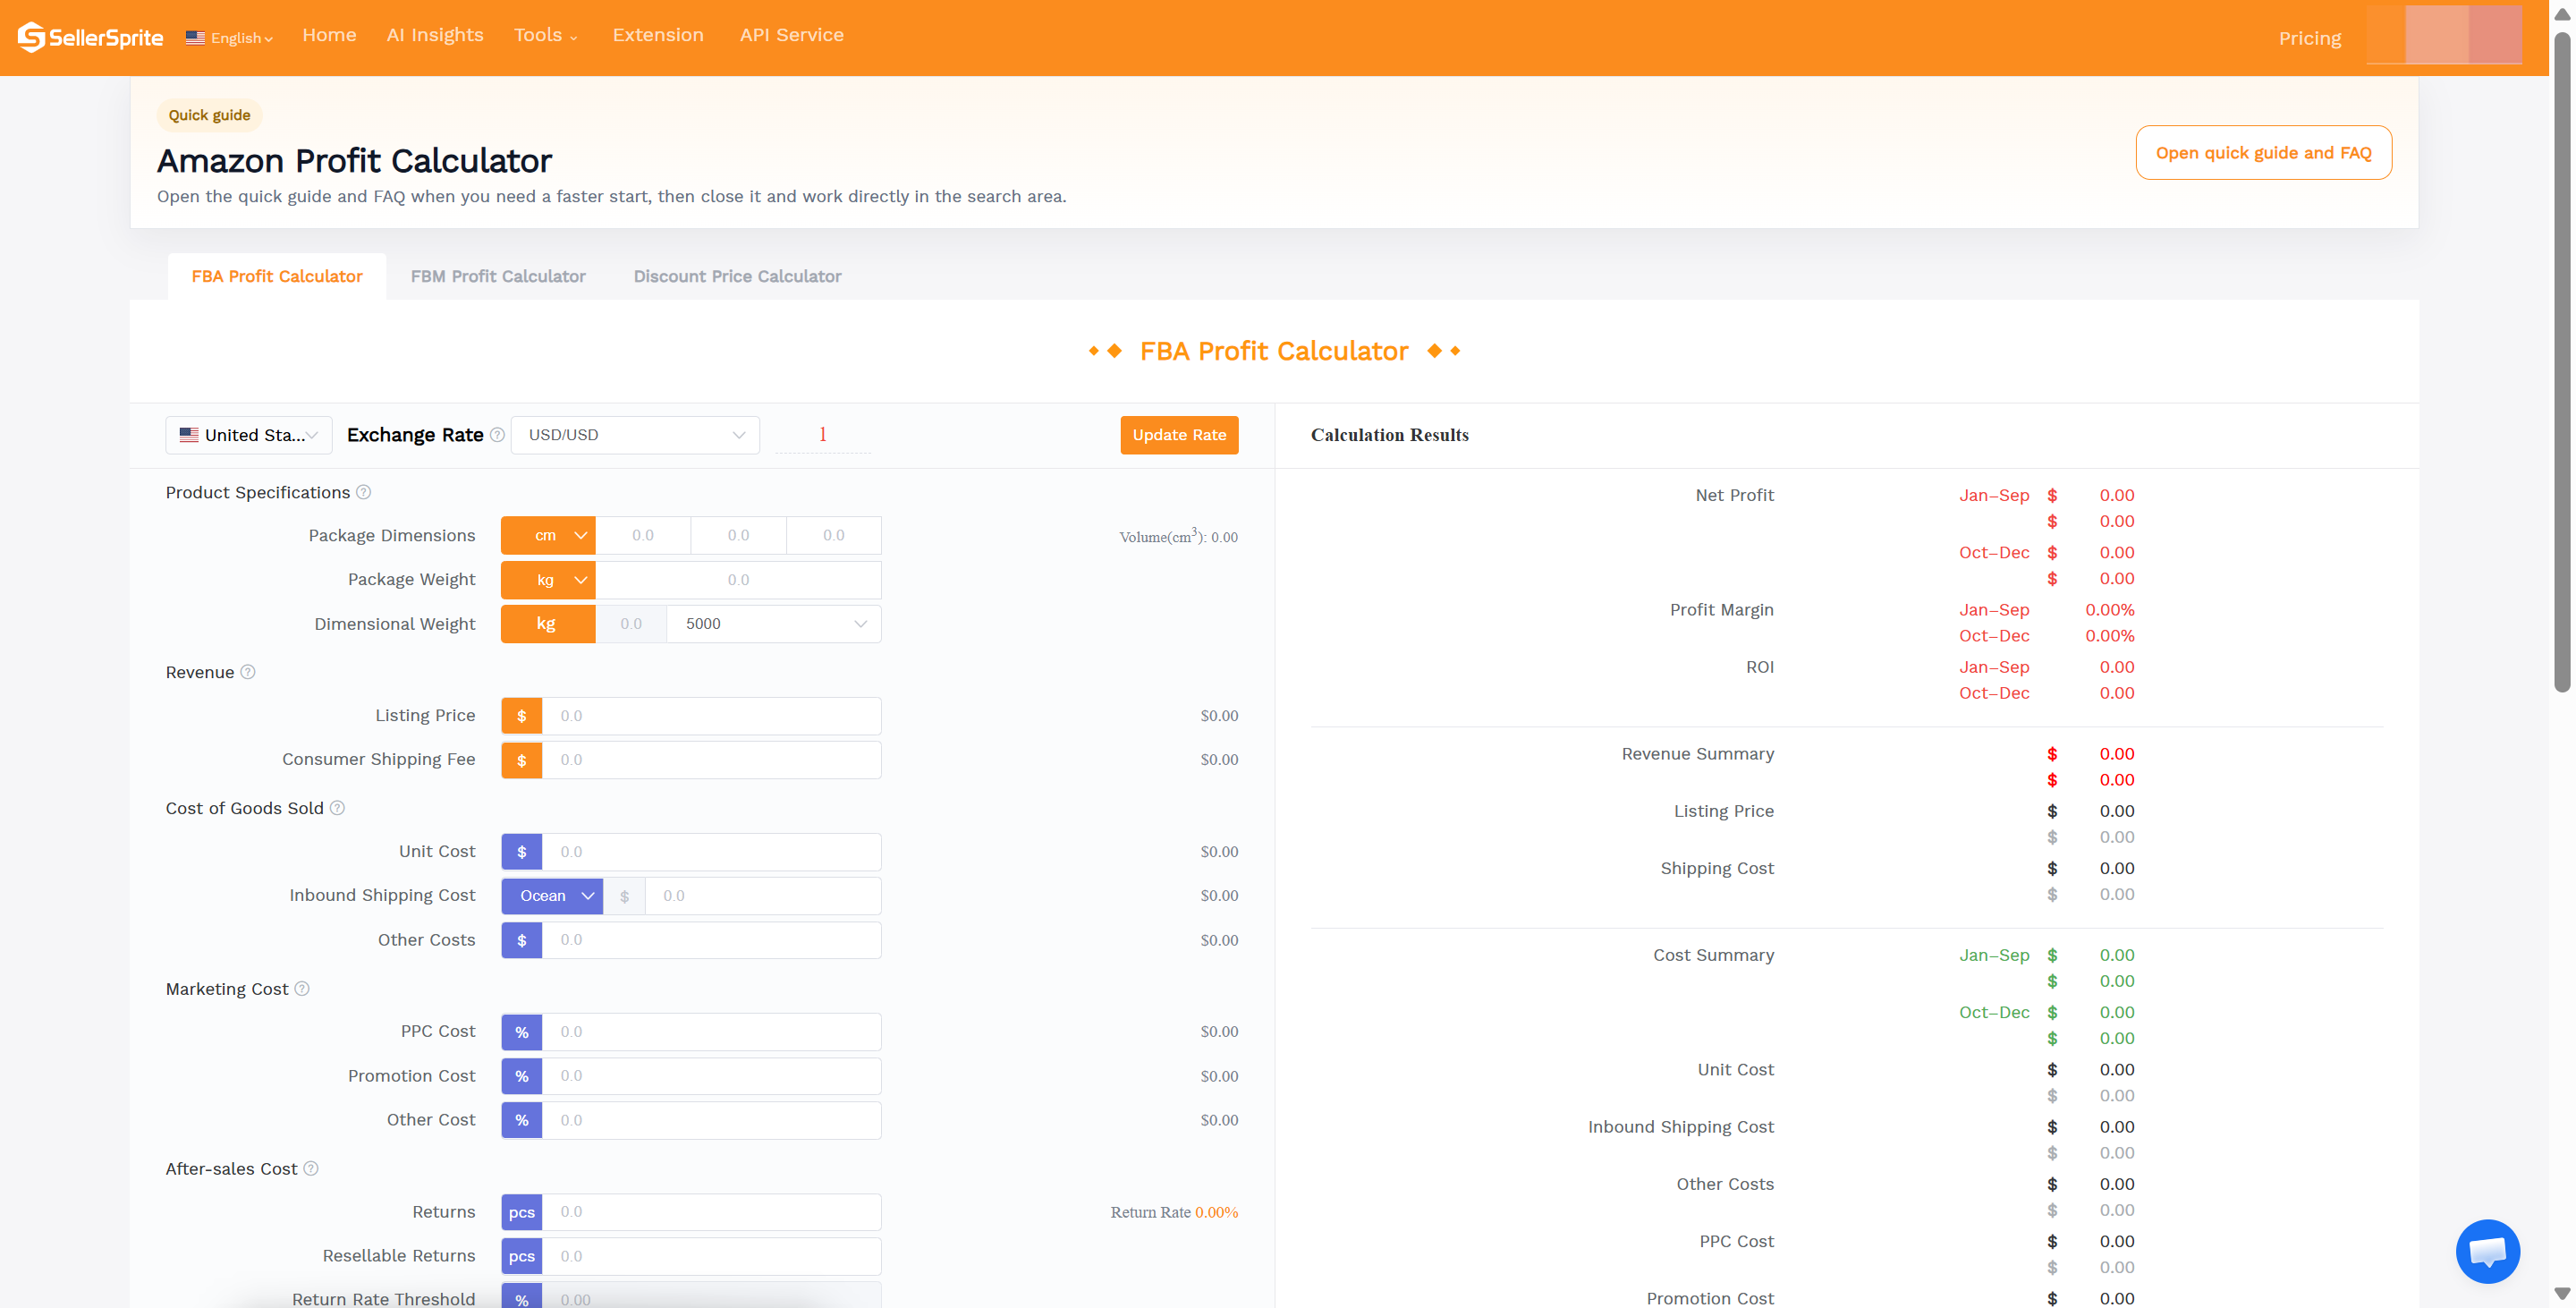
Task: Click the After-sales Cost help icon
Action: point(310,1168)
